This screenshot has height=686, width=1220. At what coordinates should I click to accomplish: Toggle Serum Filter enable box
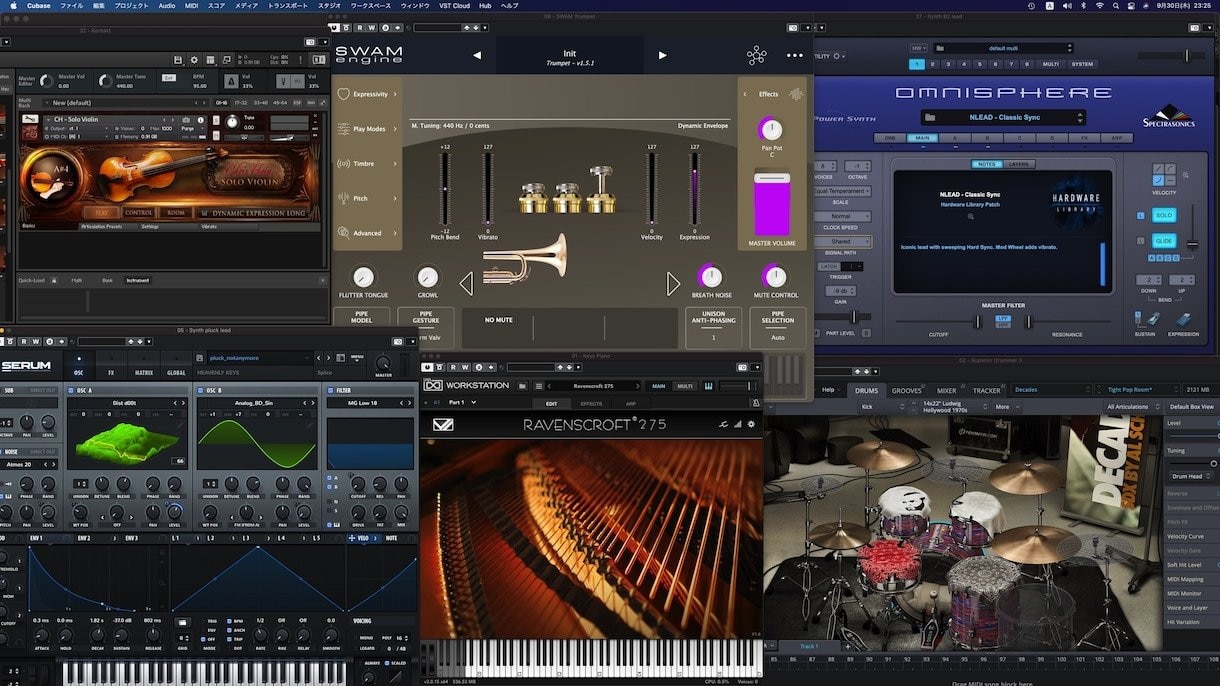(332, 390)
